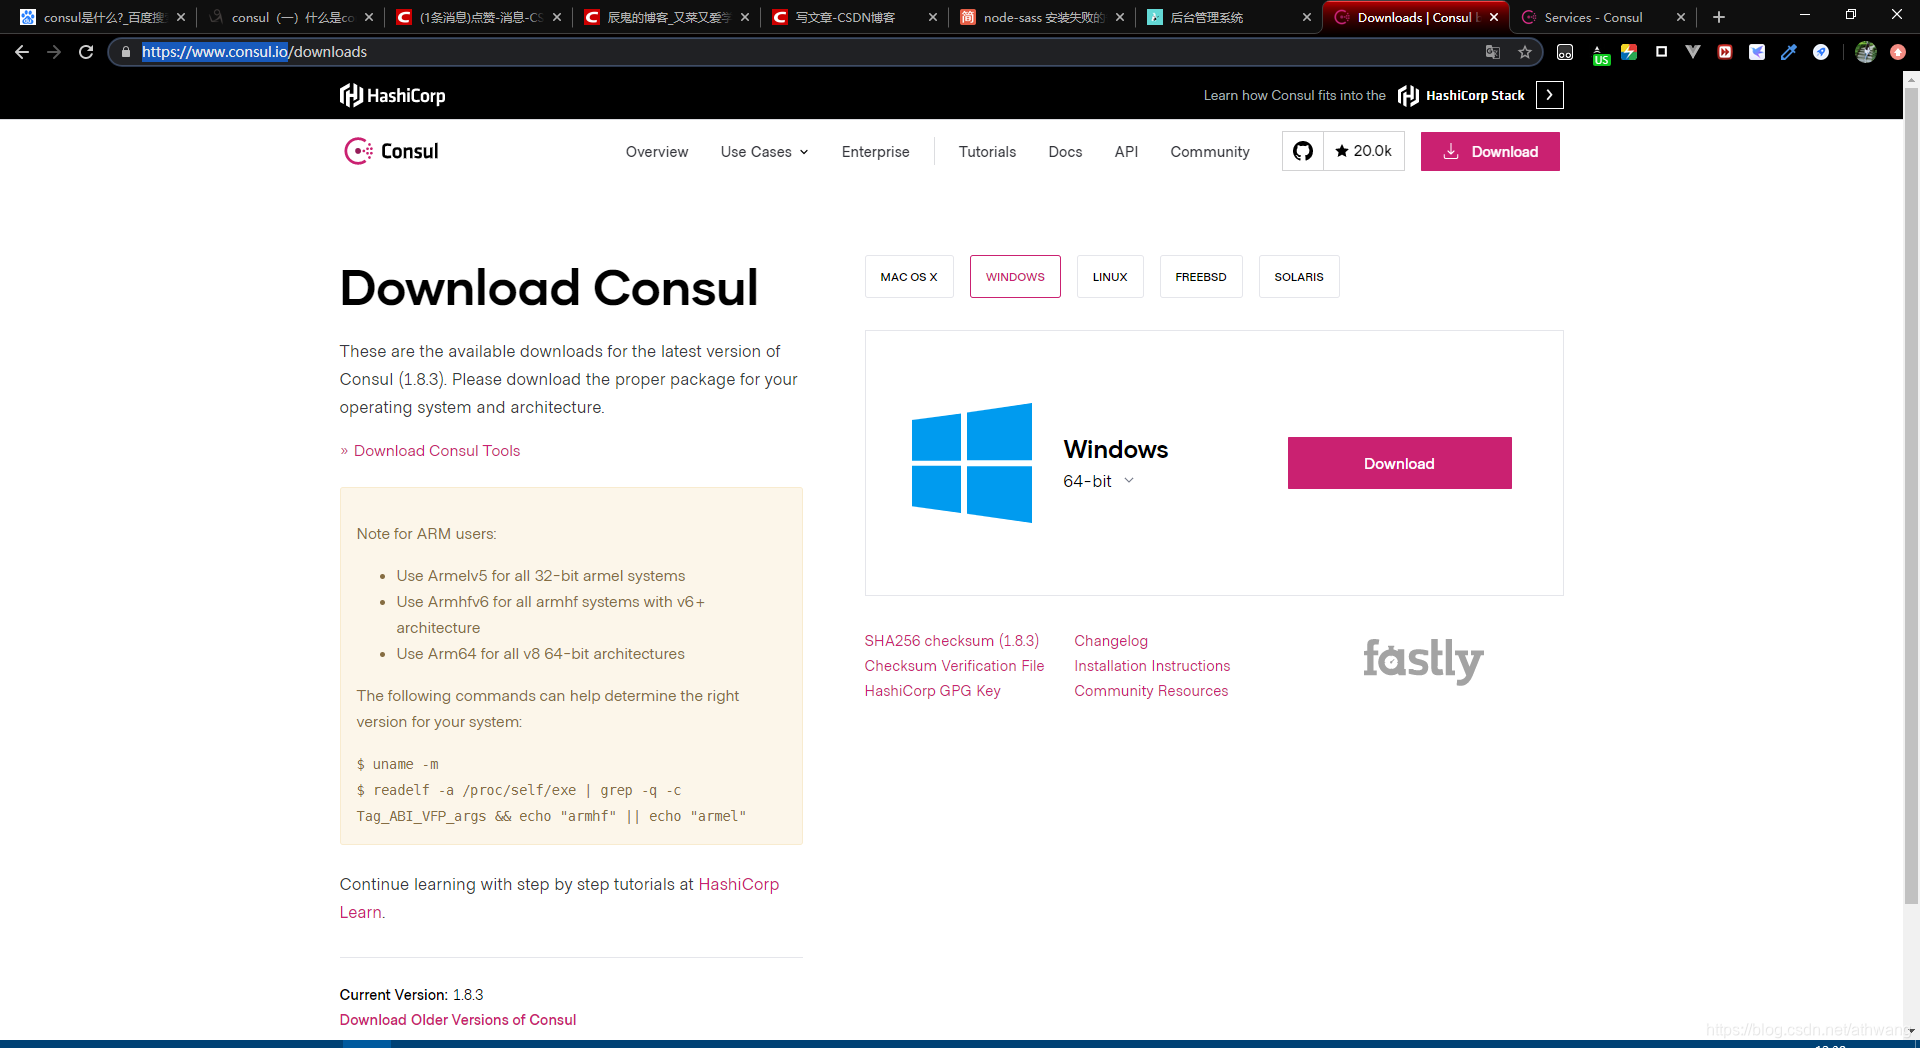
Task: Open the Download Consul Tools link
Action: tap(437, 451)
